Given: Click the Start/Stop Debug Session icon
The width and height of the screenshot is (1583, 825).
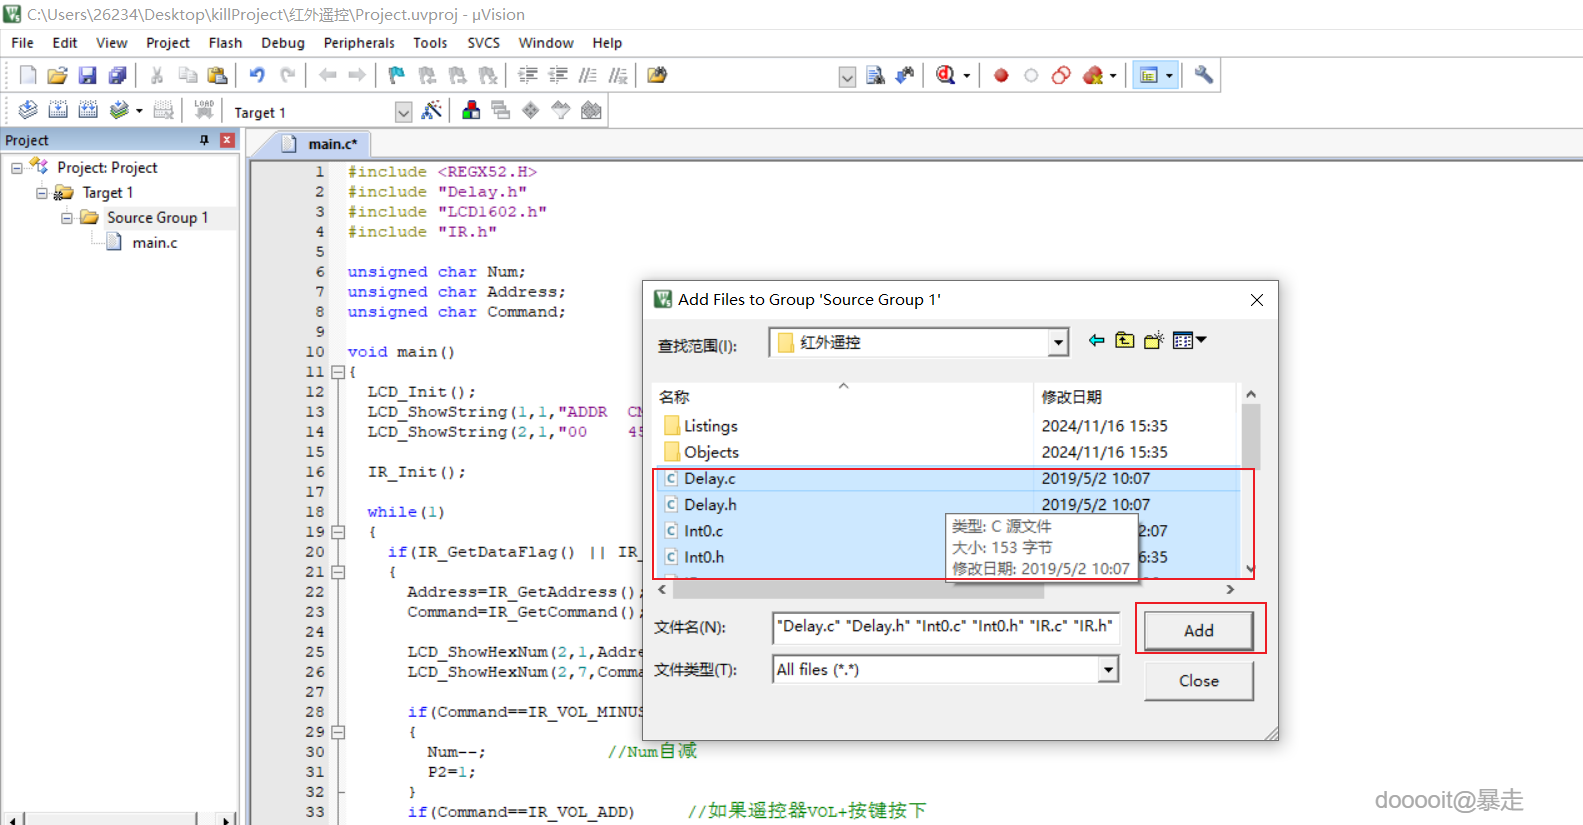Looking at the screenshot, I should tap(945, 76).
